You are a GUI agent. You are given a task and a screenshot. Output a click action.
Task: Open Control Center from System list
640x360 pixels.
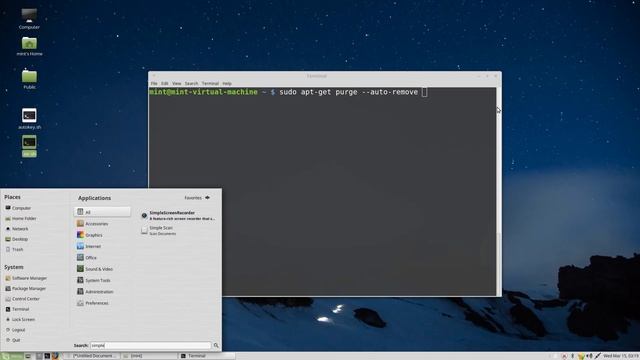(x=22, y=299)
